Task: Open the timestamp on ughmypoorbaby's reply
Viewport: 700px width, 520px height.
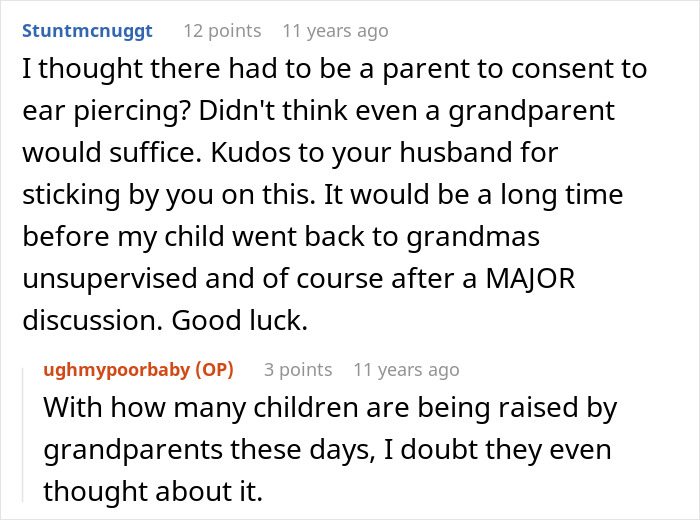Action: pos(406,370)
